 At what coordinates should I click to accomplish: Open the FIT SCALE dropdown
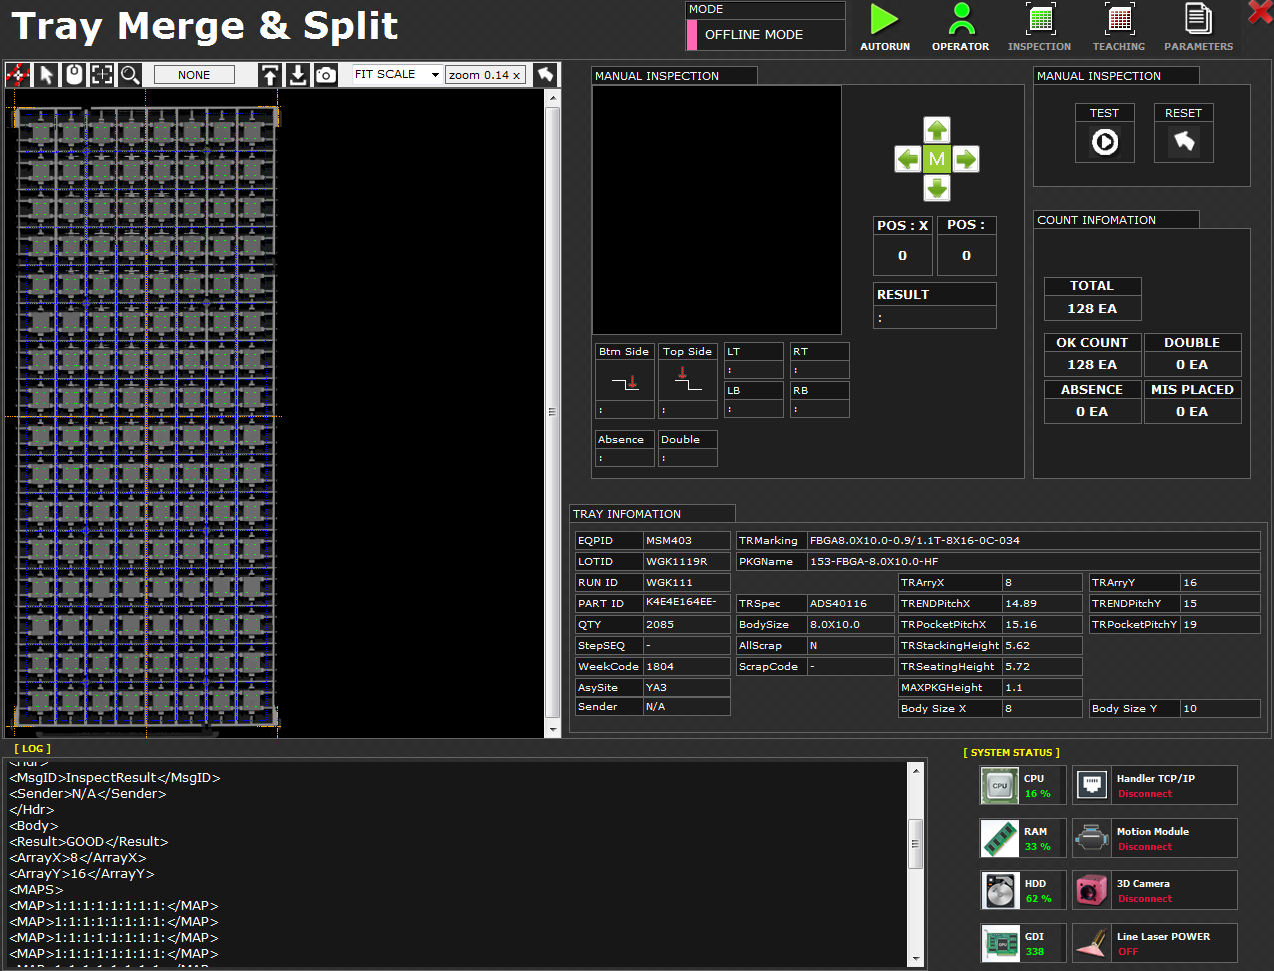click(435, 75)
